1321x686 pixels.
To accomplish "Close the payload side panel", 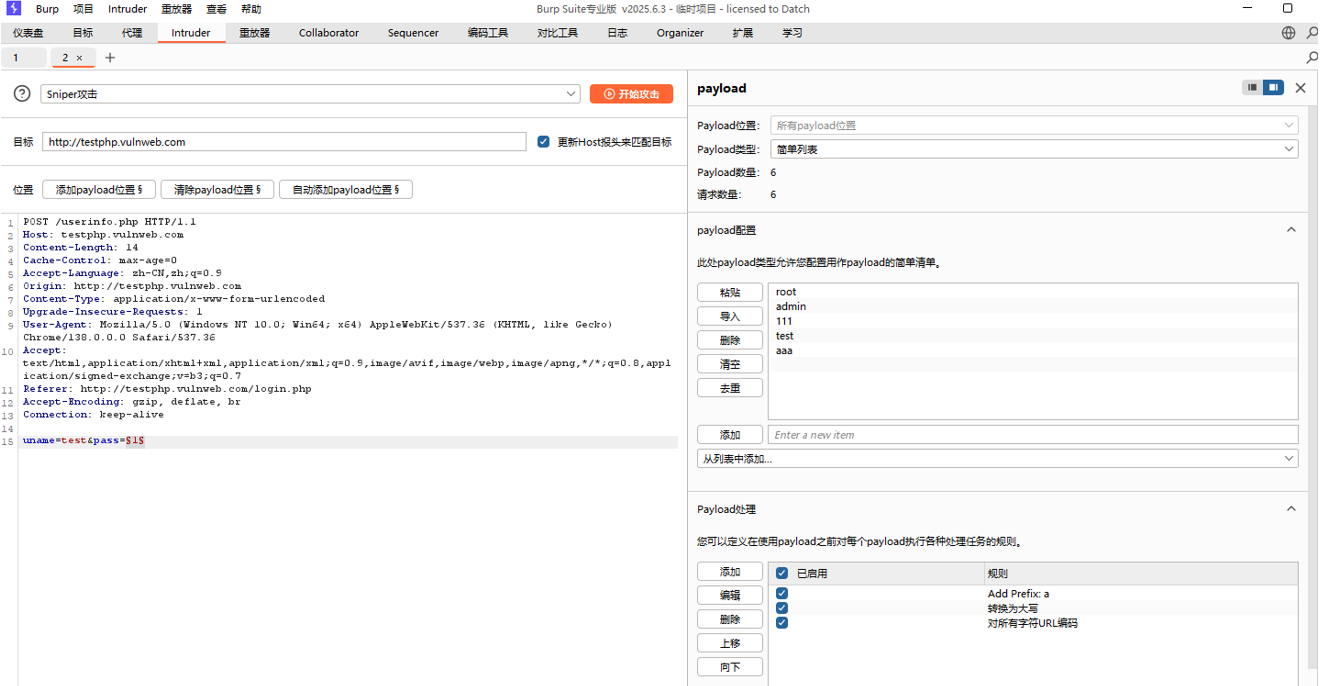I will pyautogui.click(x=1300, y=88).
